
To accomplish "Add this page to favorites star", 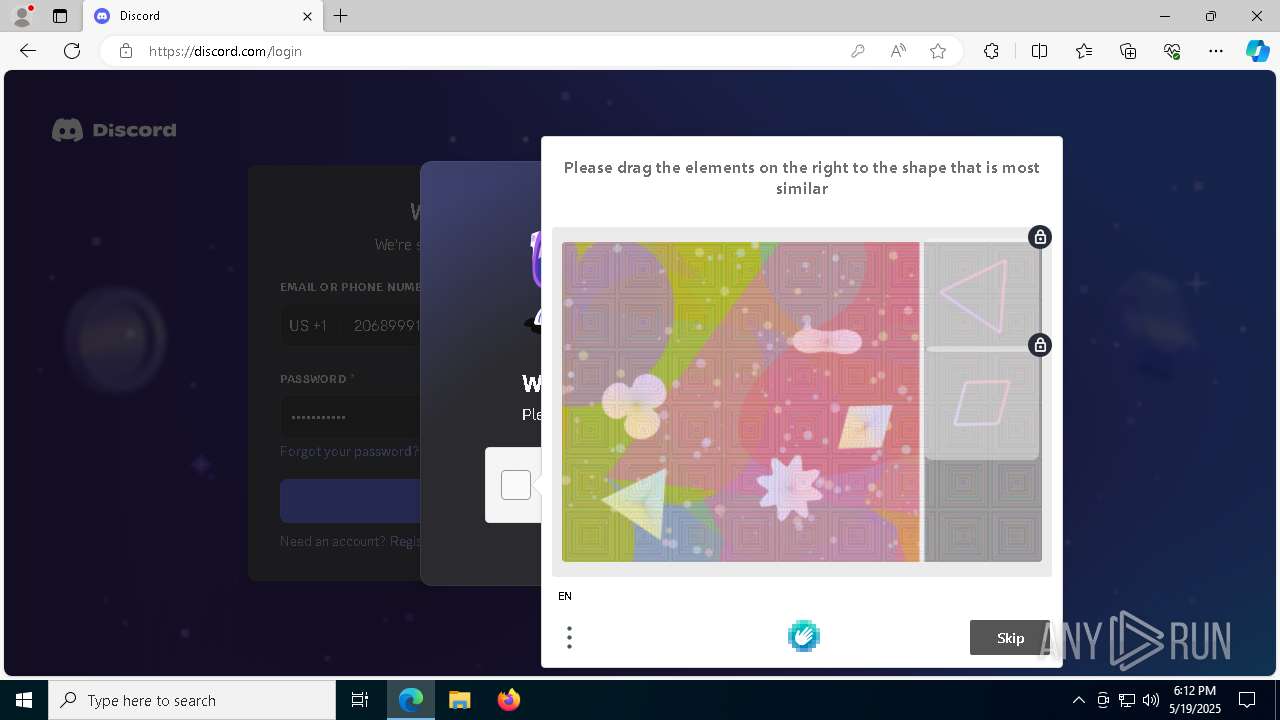I will (938, 51).
